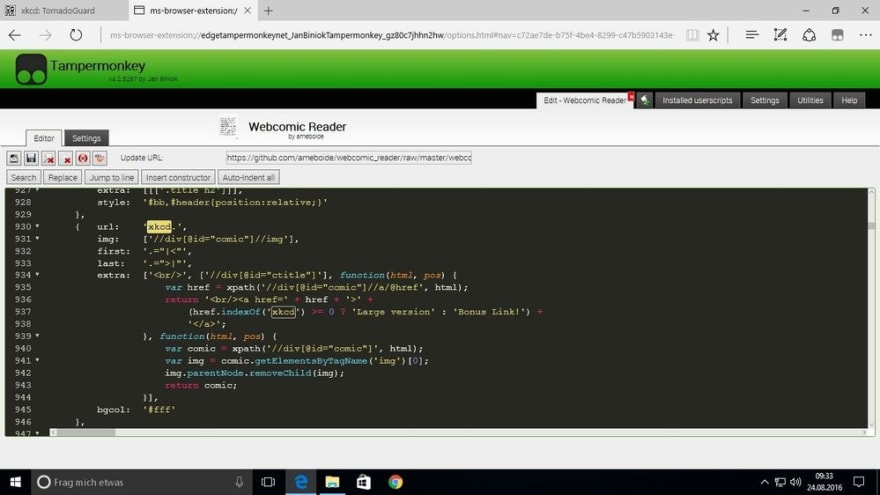Collapse code fold arrow on line 930
This screenshot has height=495, width=880.
38,226
